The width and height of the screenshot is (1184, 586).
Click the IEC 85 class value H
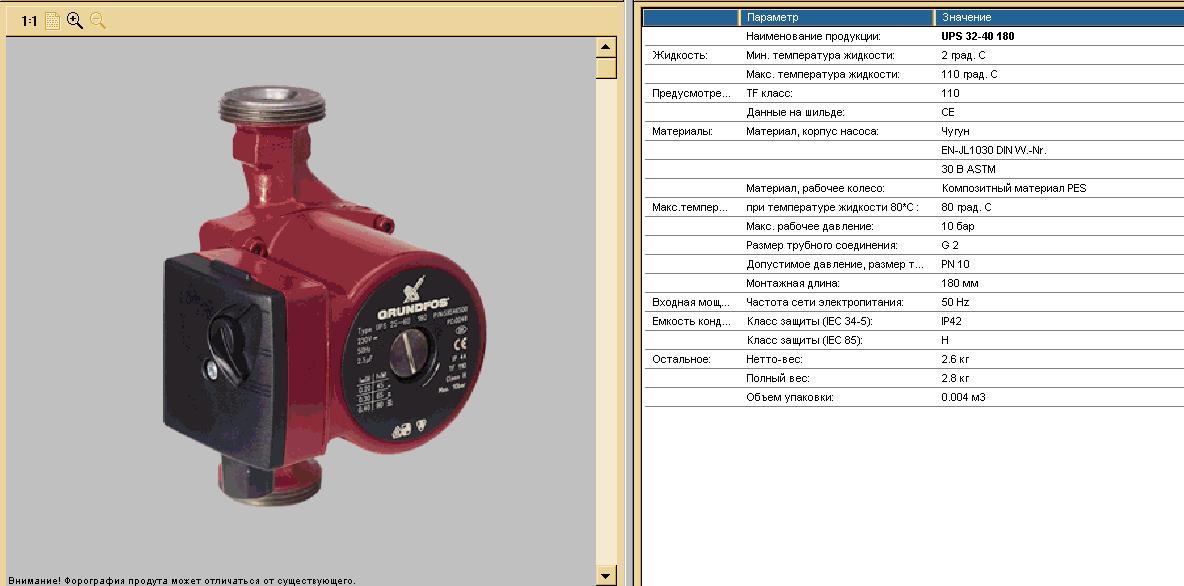click(945, 340)
